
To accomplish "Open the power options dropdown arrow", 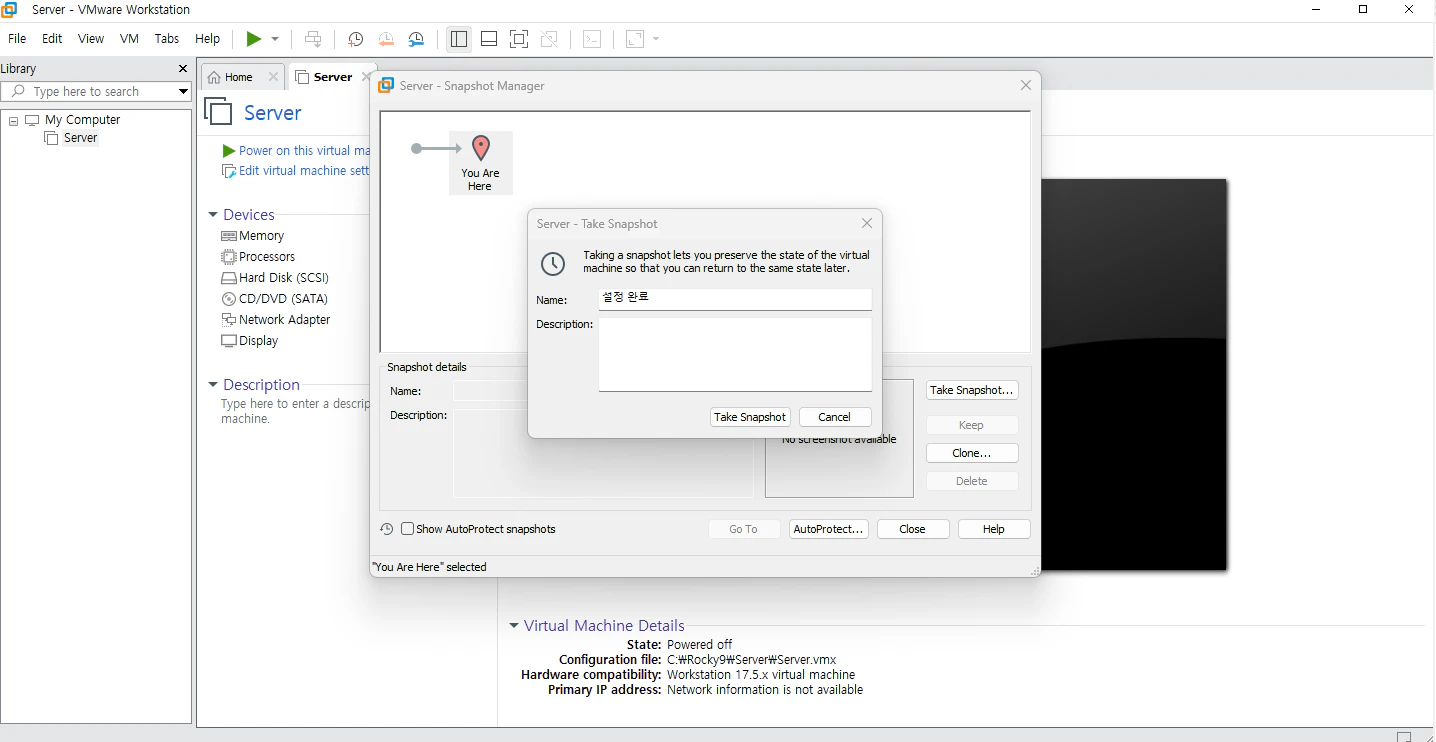I will [x=275, y=39].
